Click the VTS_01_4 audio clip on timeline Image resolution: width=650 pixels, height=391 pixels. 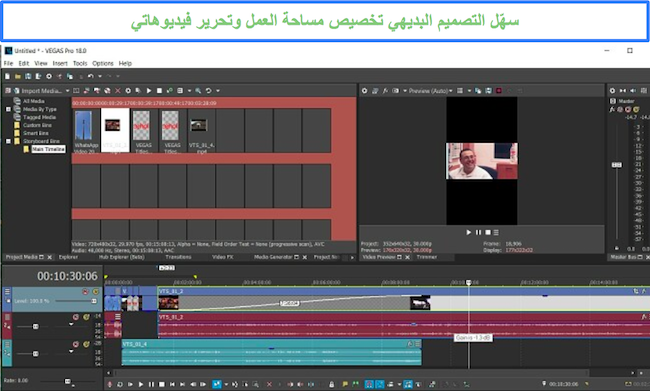[x=272, y=353]
